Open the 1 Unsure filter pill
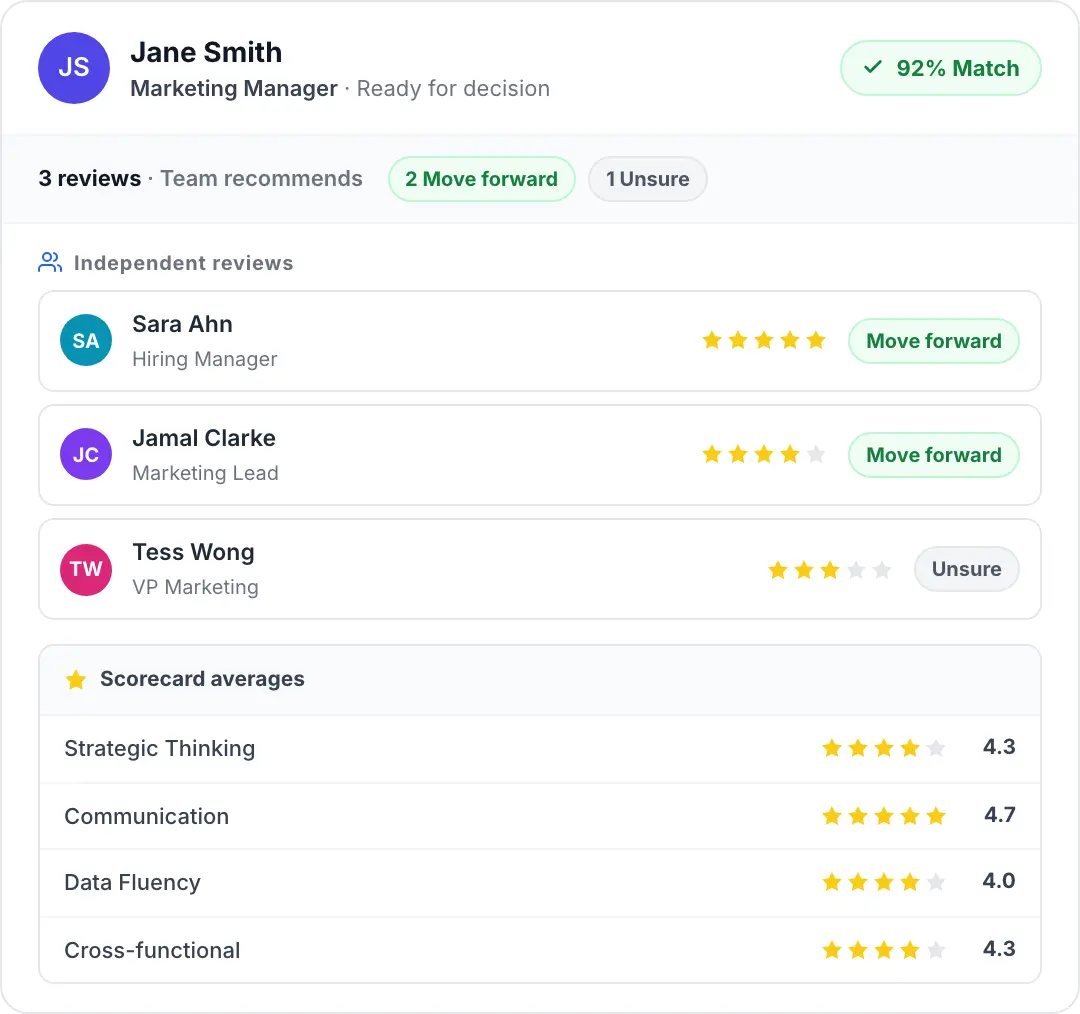Screen dimensions: 1080x1014 [x=647, y=179]
